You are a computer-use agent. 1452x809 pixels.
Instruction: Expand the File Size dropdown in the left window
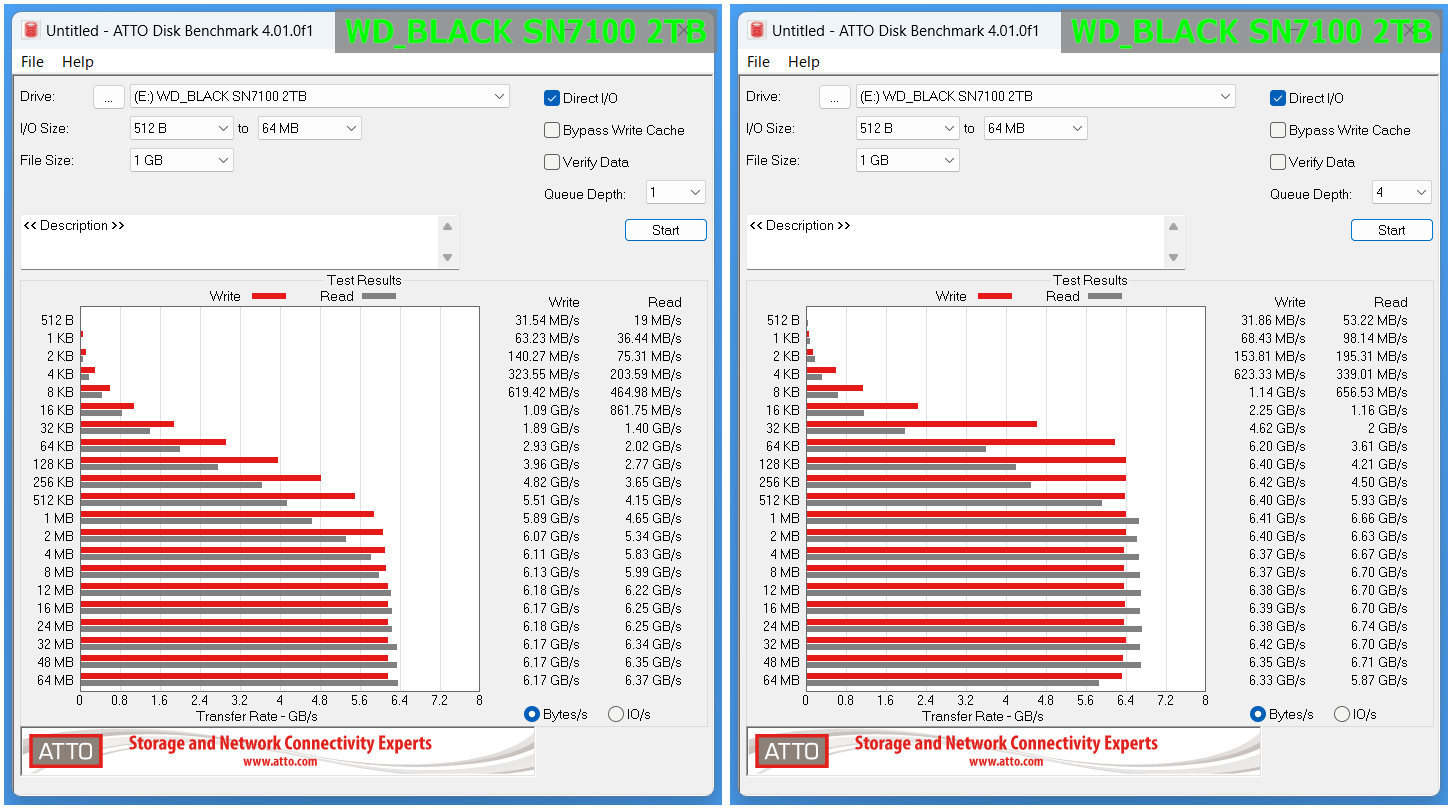click(181, 160)
